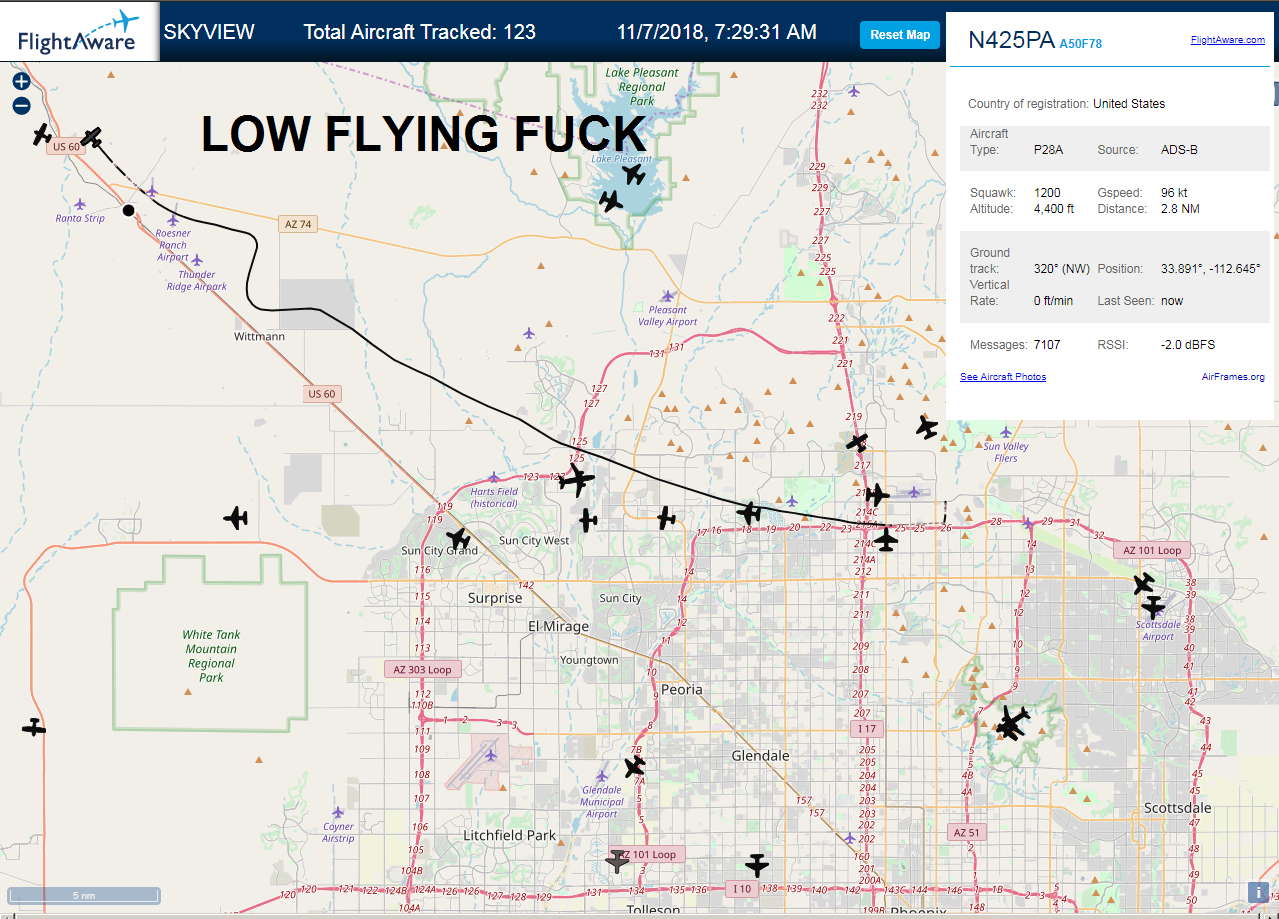This screenshot has height=919, width=1279.
Task: Click the Sun Valley Fliers airport icon
Action: (1005, 432)
